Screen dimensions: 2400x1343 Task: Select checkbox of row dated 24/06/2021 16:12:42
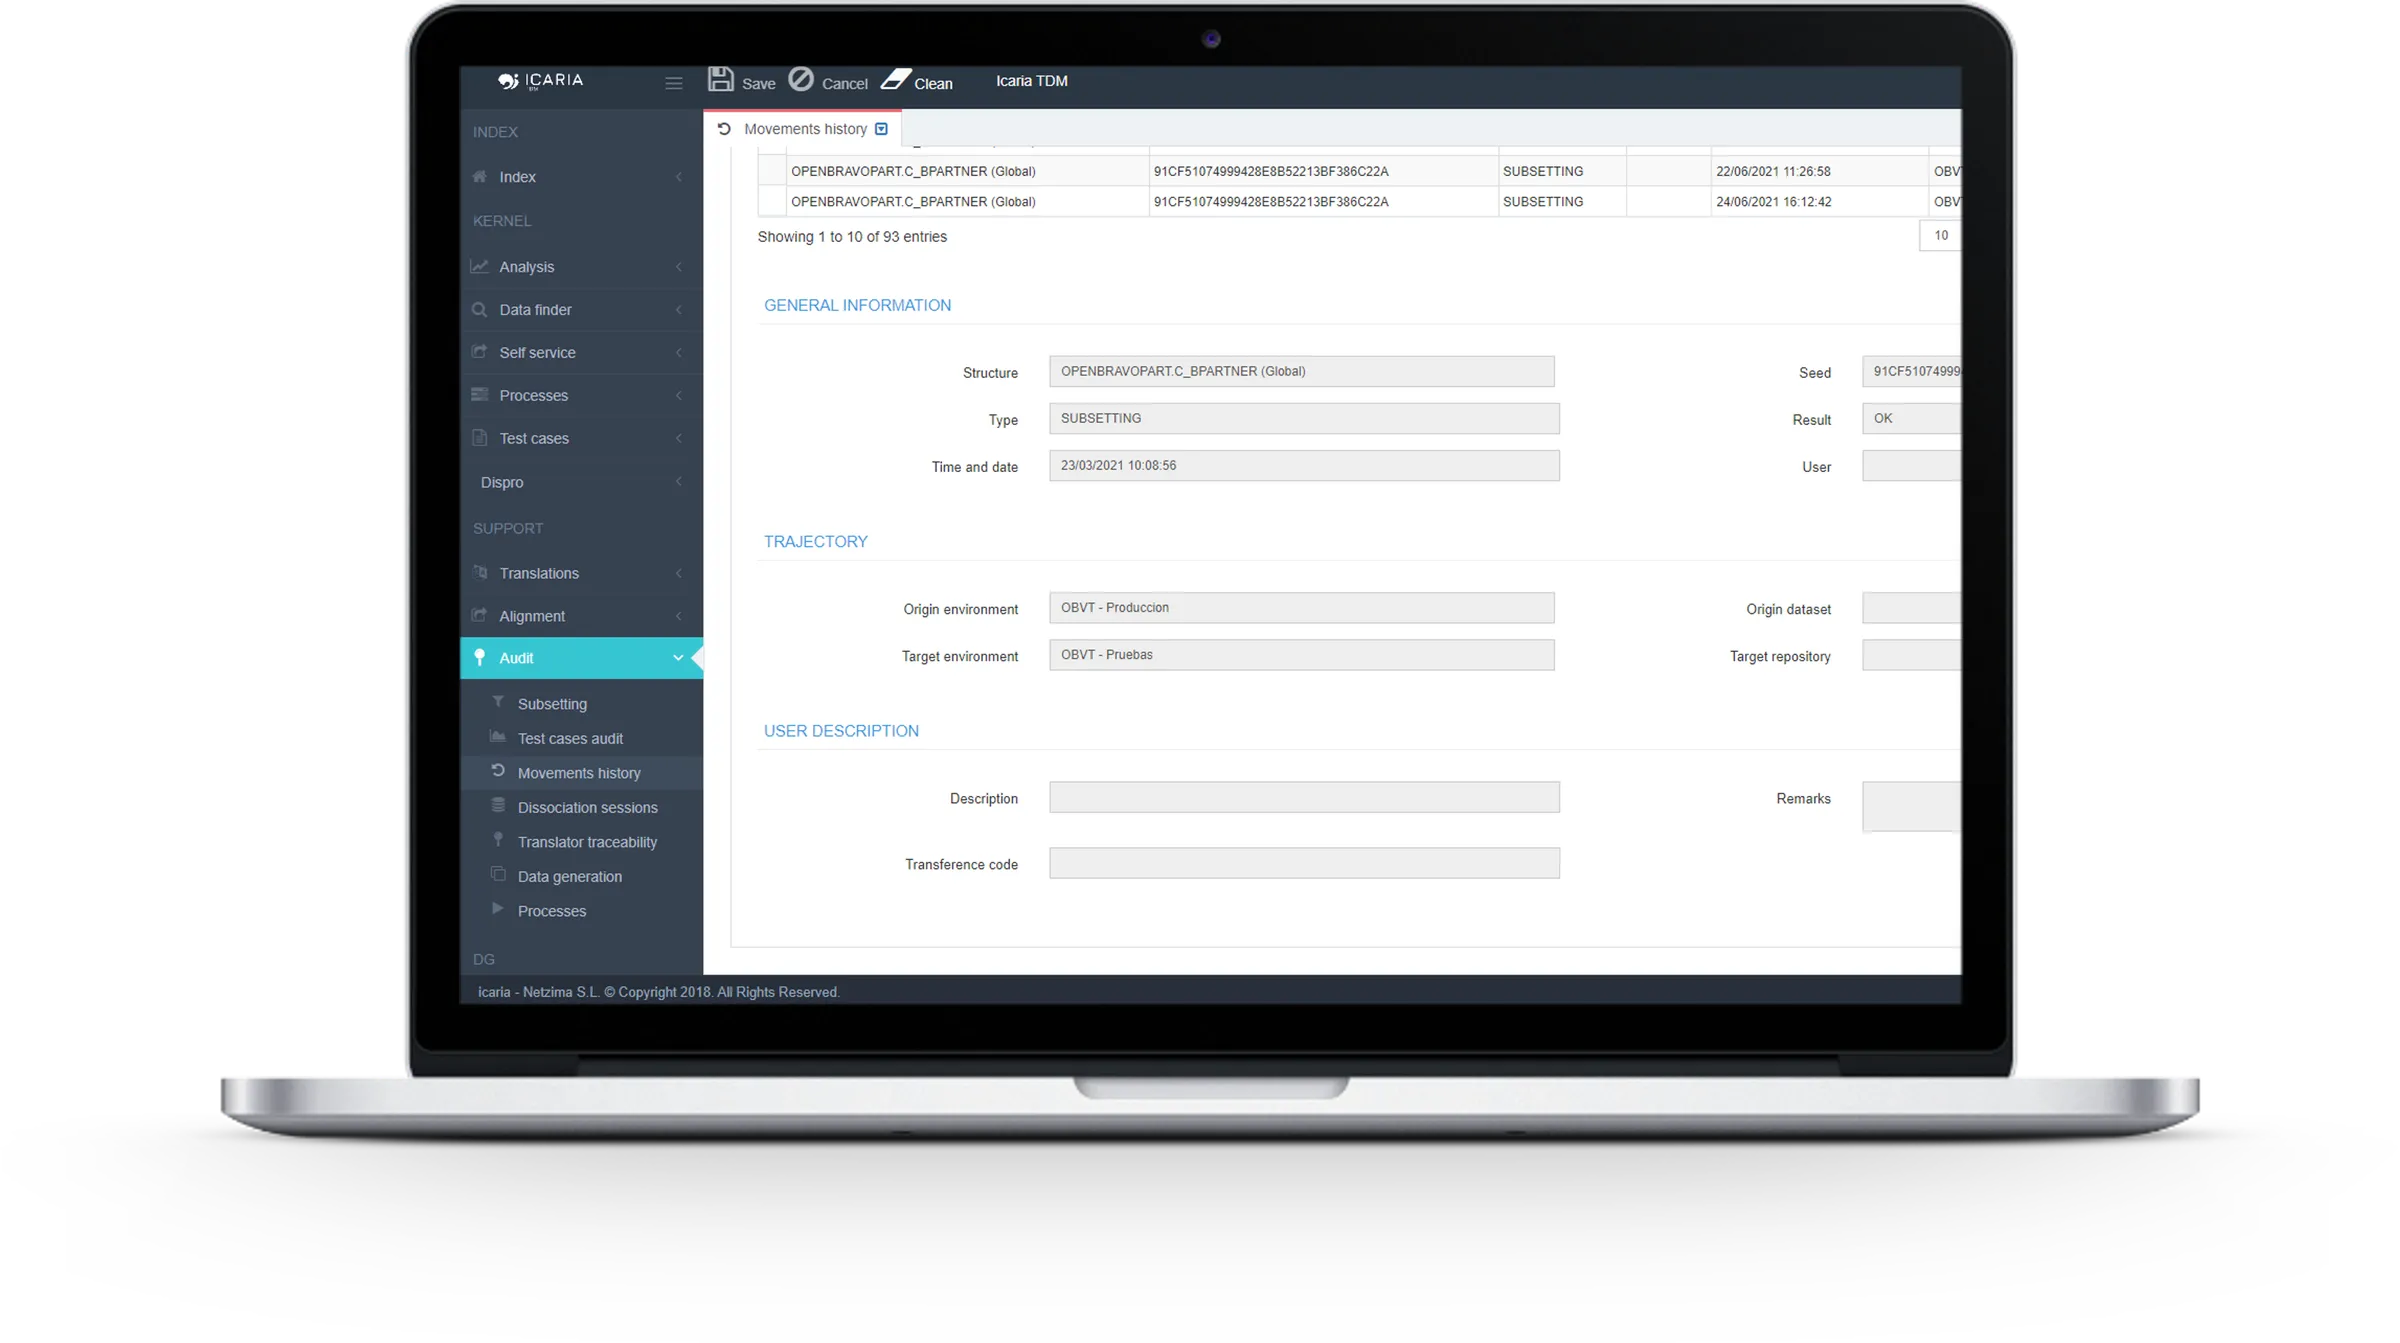pos(772,201)
